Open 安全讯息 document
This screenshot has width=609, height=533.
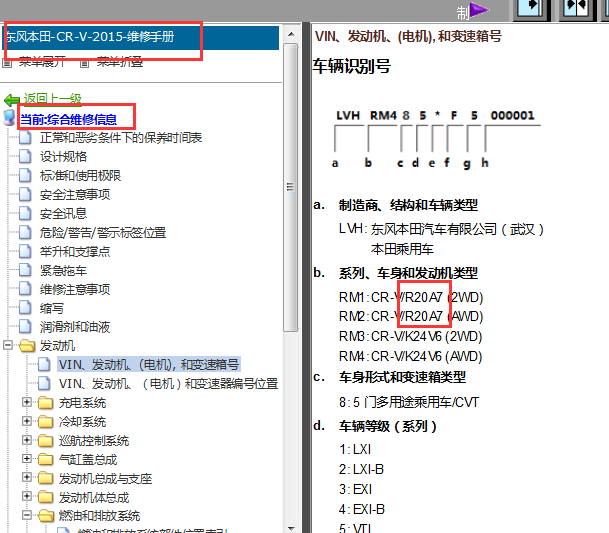(63, 214)
